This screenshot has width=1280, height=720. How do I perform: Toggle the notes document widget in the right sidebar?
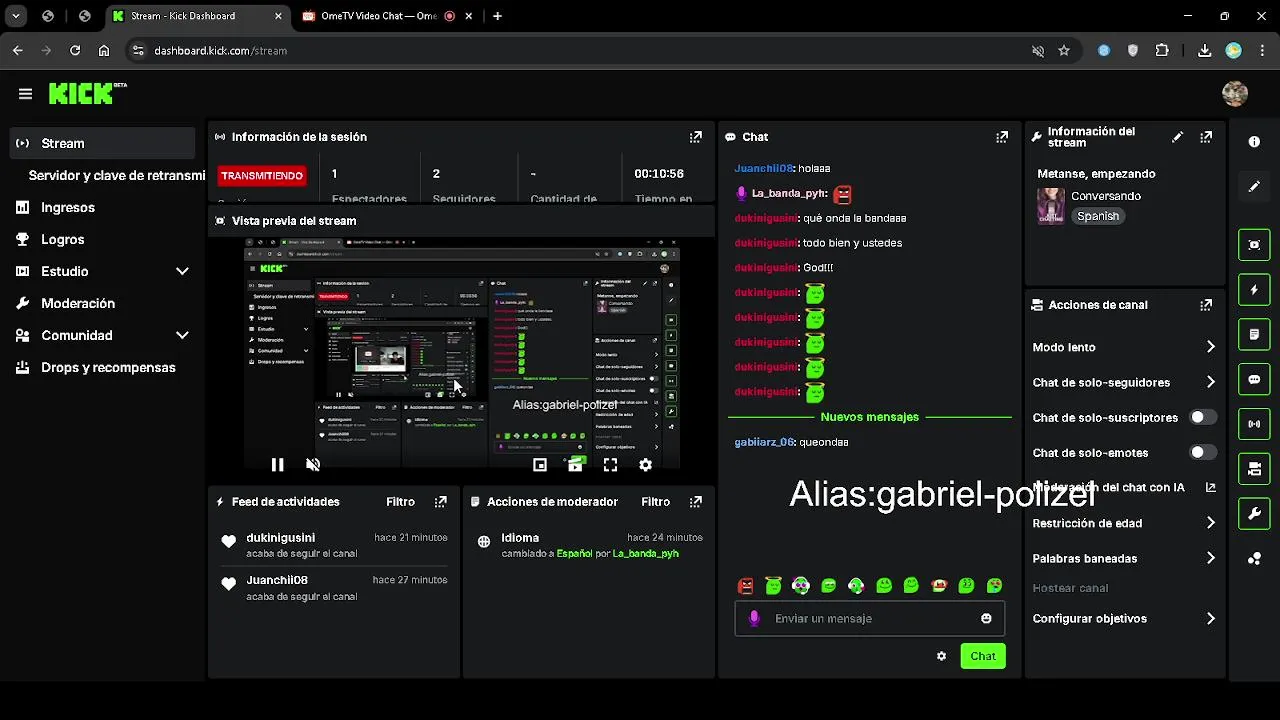[x=1254, y=334]
